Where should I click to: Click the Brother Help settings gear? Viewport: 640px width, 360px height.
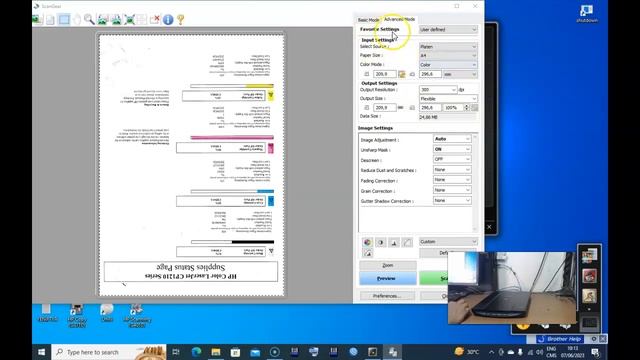pos(594,339)
